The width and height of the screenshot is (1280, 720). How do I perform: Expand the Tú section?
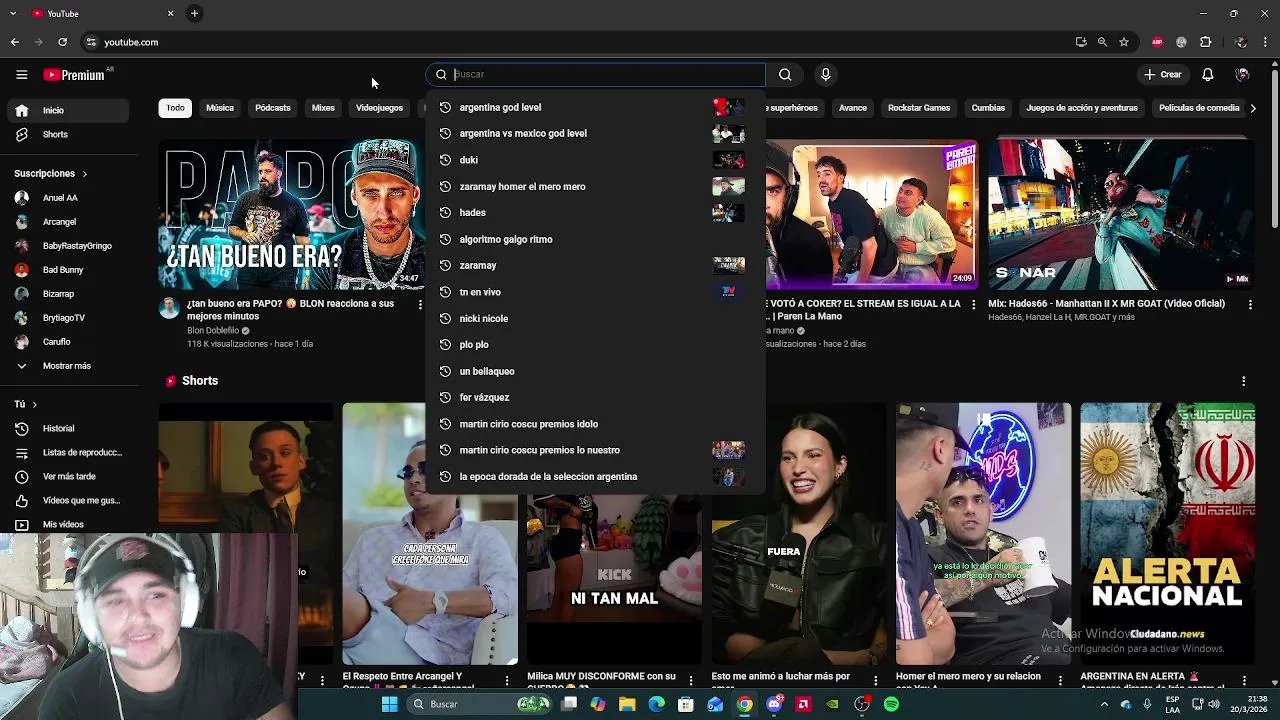[x=26, y=404]
